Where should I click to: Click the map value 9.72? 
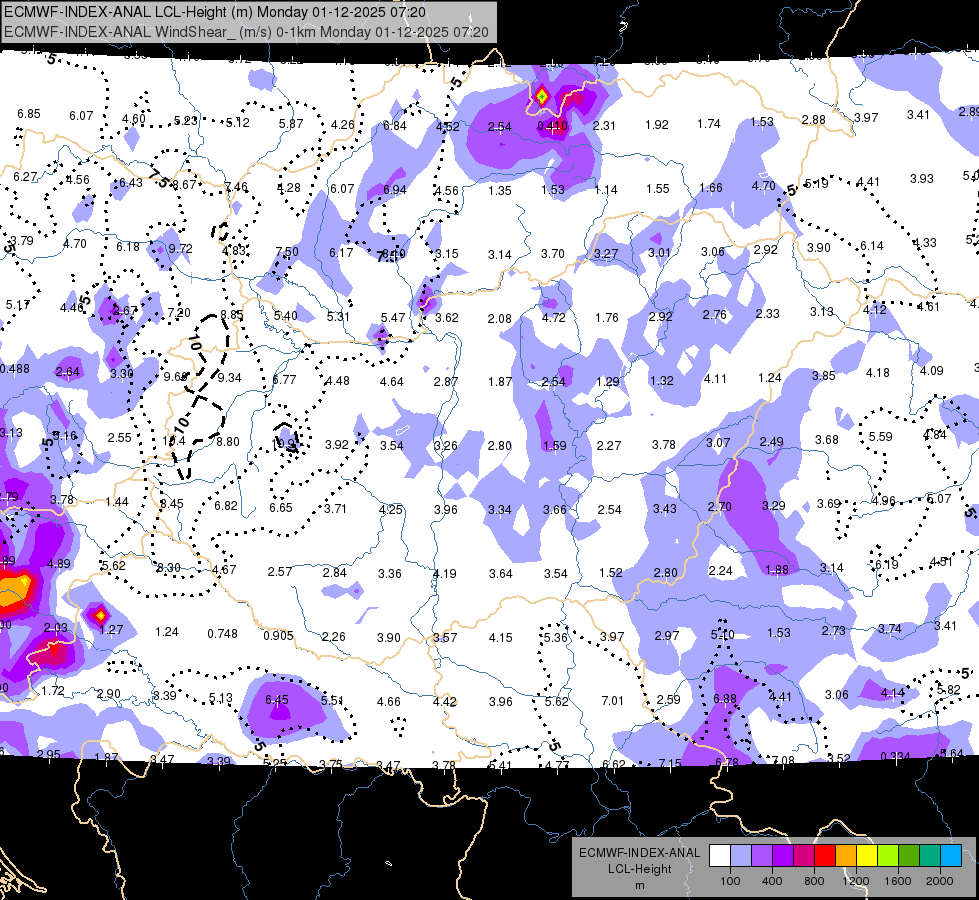pos(180,249)
